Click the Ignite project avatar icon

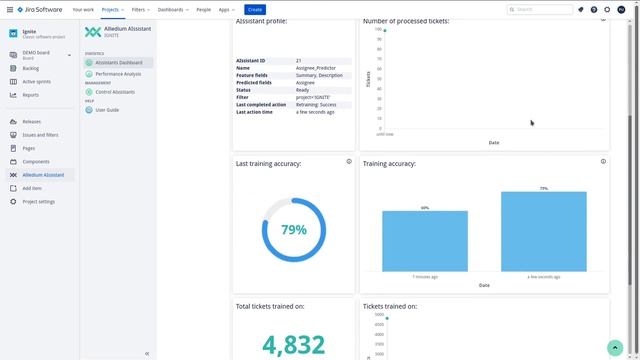coord(13,33)
